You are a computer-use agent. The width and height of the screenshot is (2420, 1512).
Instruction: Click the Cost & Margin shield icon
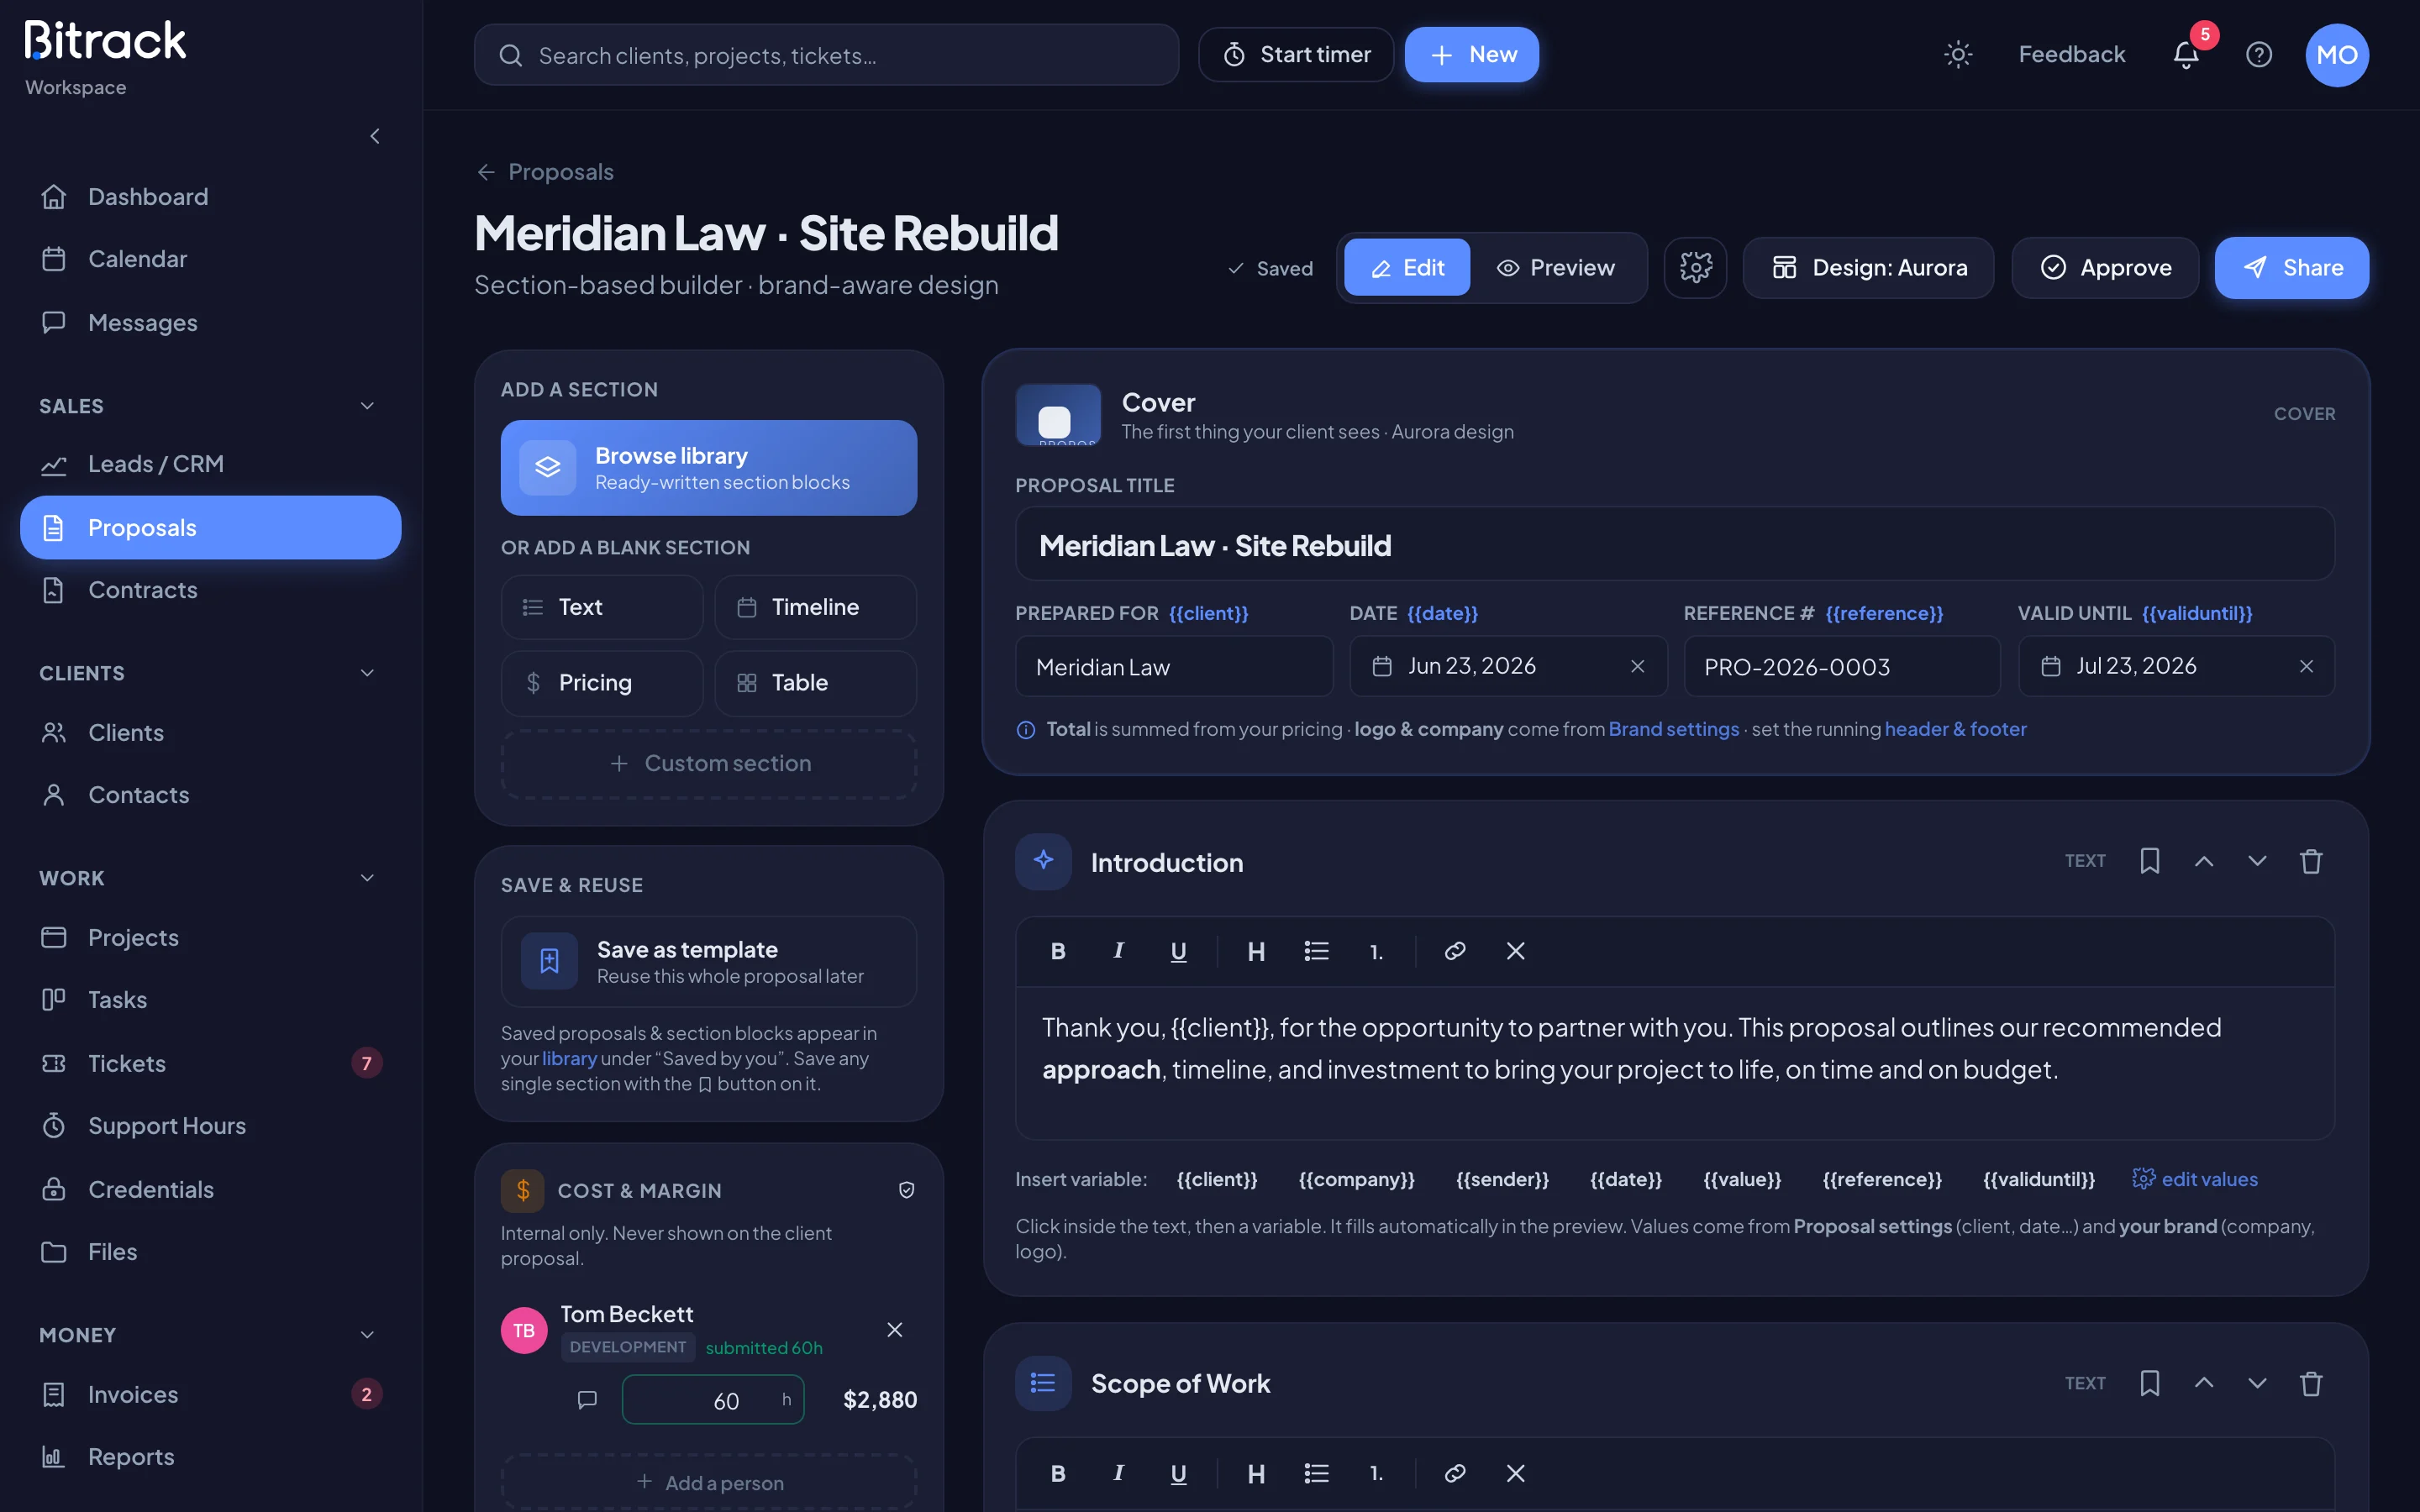(906, 1190)
